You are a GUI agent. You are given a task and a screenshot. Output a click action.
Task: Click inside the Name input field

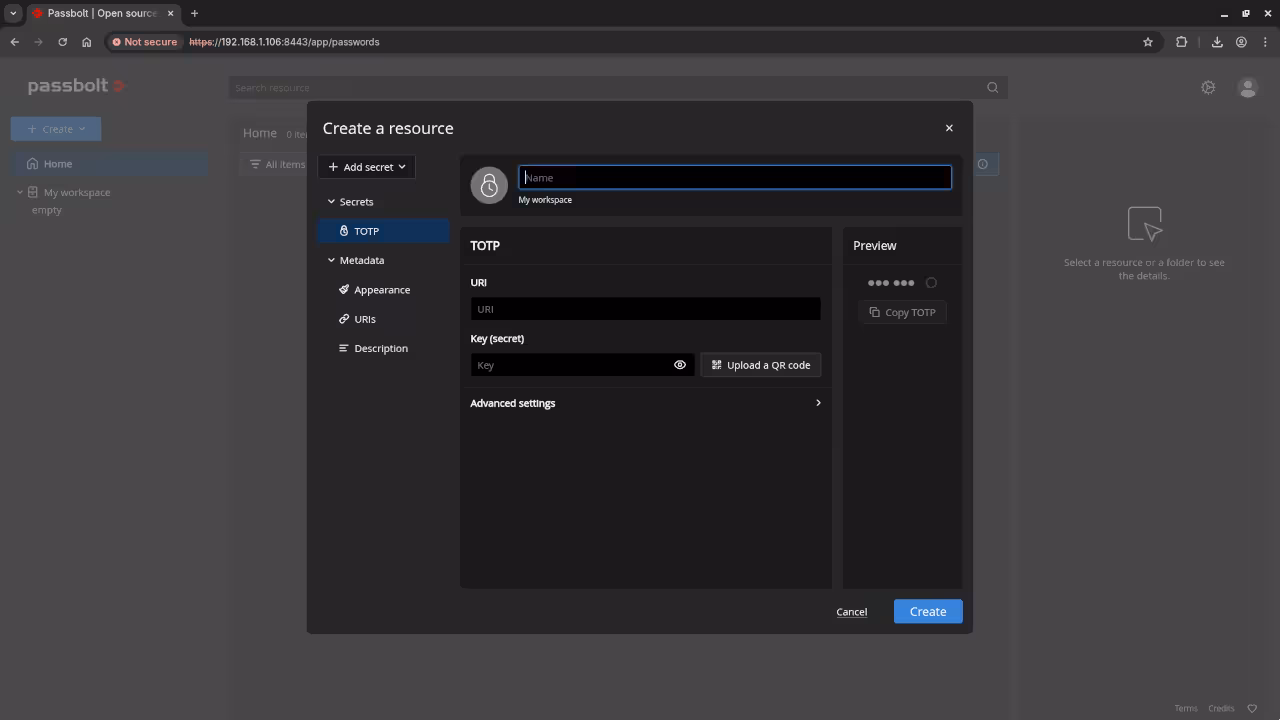tap(735, 177)
